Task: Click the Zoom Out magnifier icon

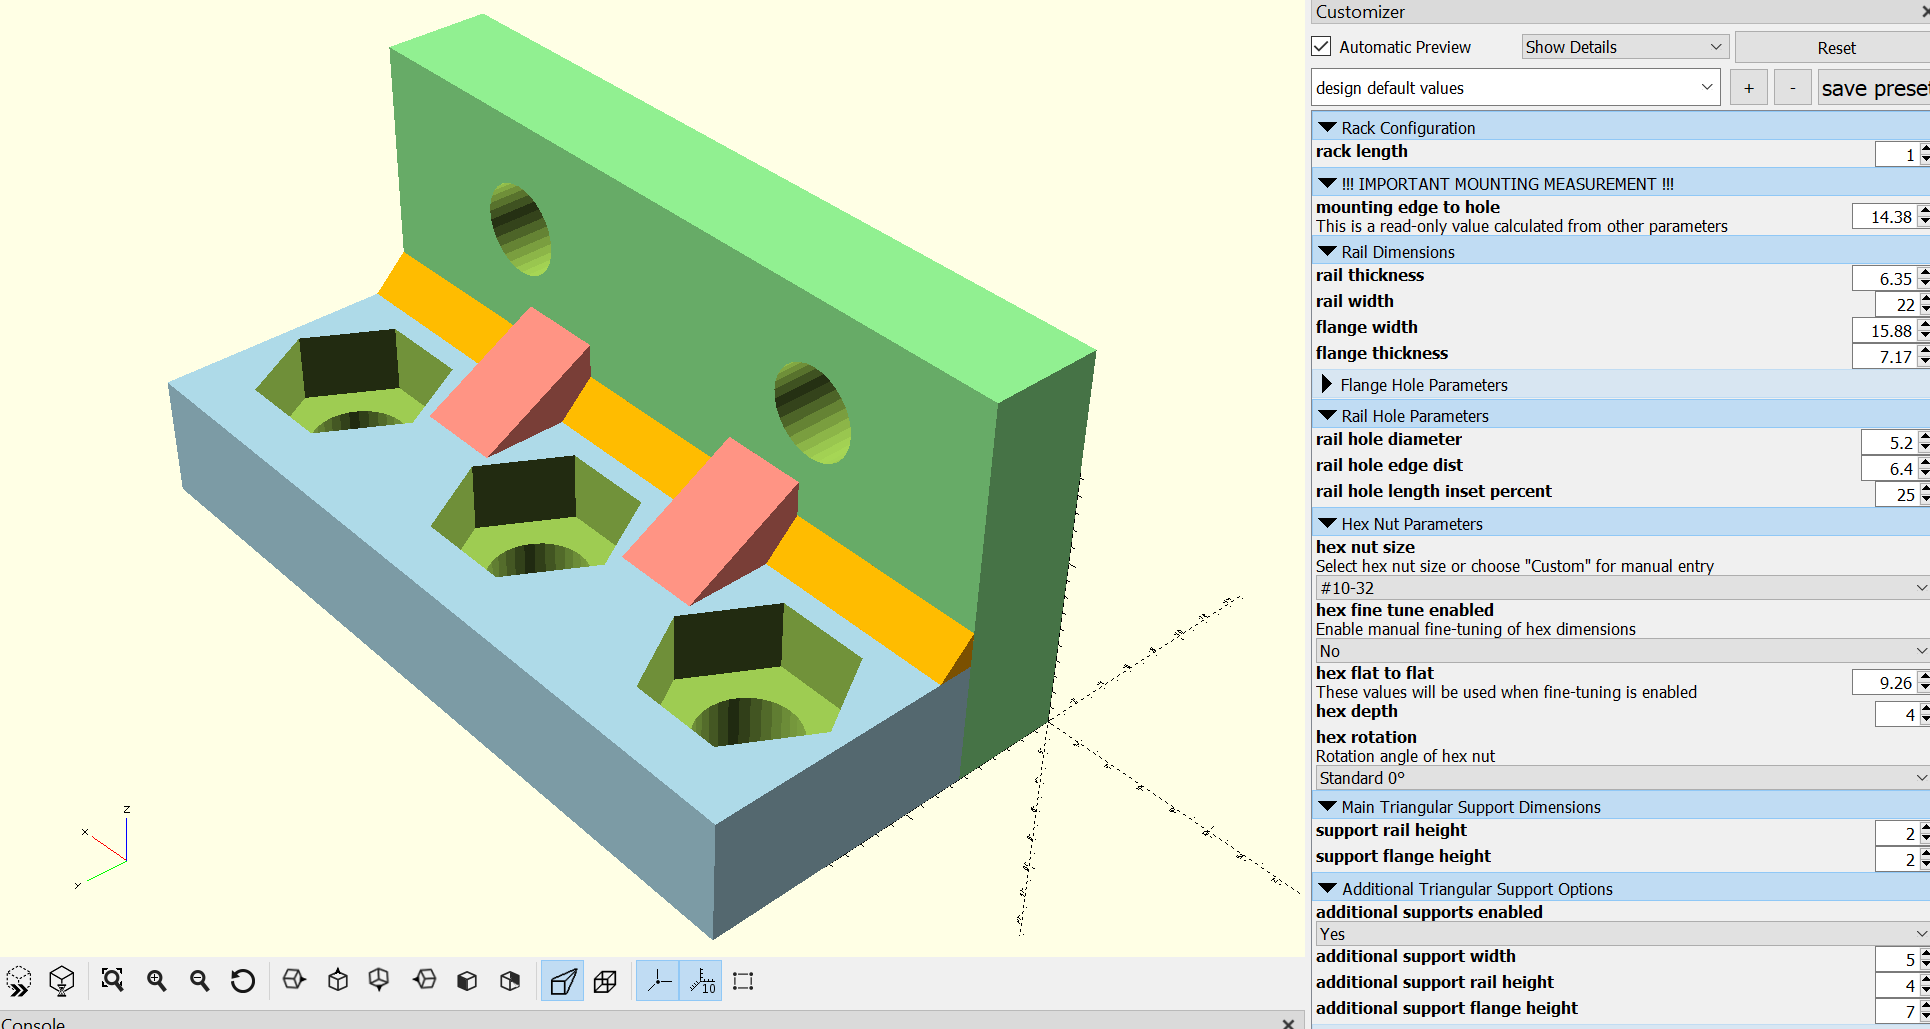Action: pos(199,981)
